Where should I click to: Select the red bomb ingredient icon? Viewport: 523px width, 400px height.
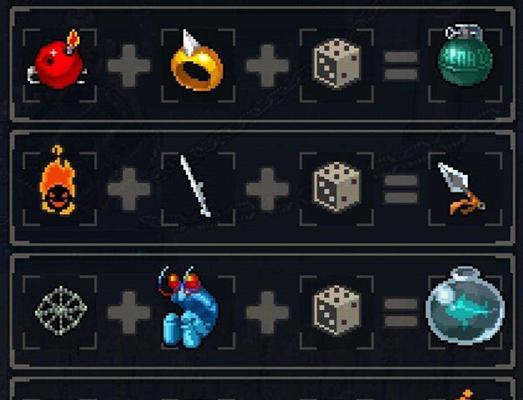tap(58, 60)
